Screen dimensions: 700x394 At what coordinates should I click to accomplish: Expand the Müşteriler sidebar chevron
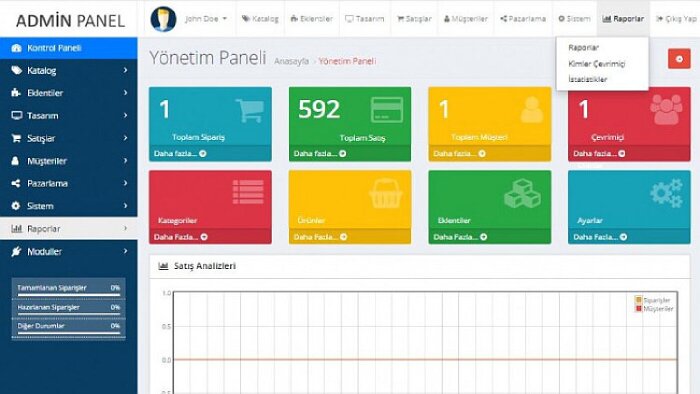125,160
